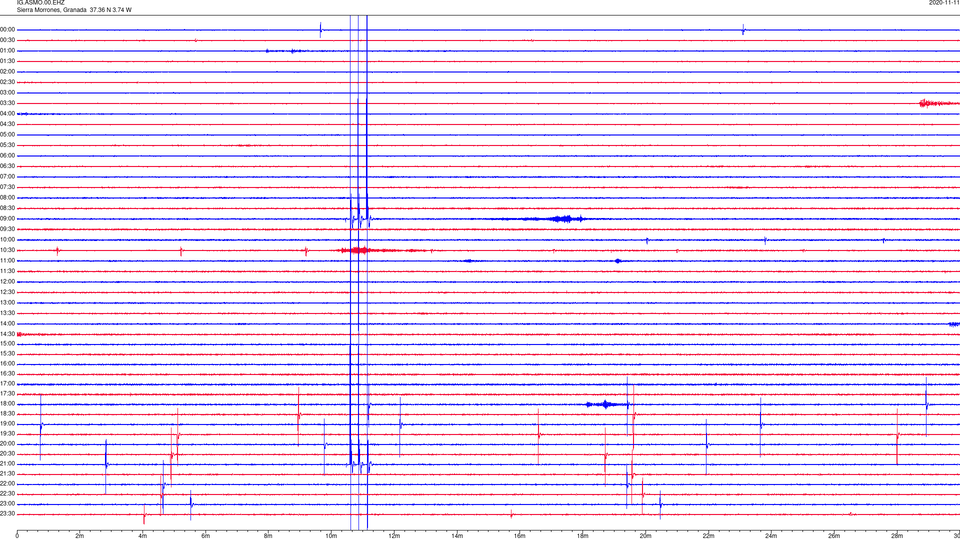This screenshot has height=540, width=960.
Task: Select the 05:00 time row label
Action: 8,135
